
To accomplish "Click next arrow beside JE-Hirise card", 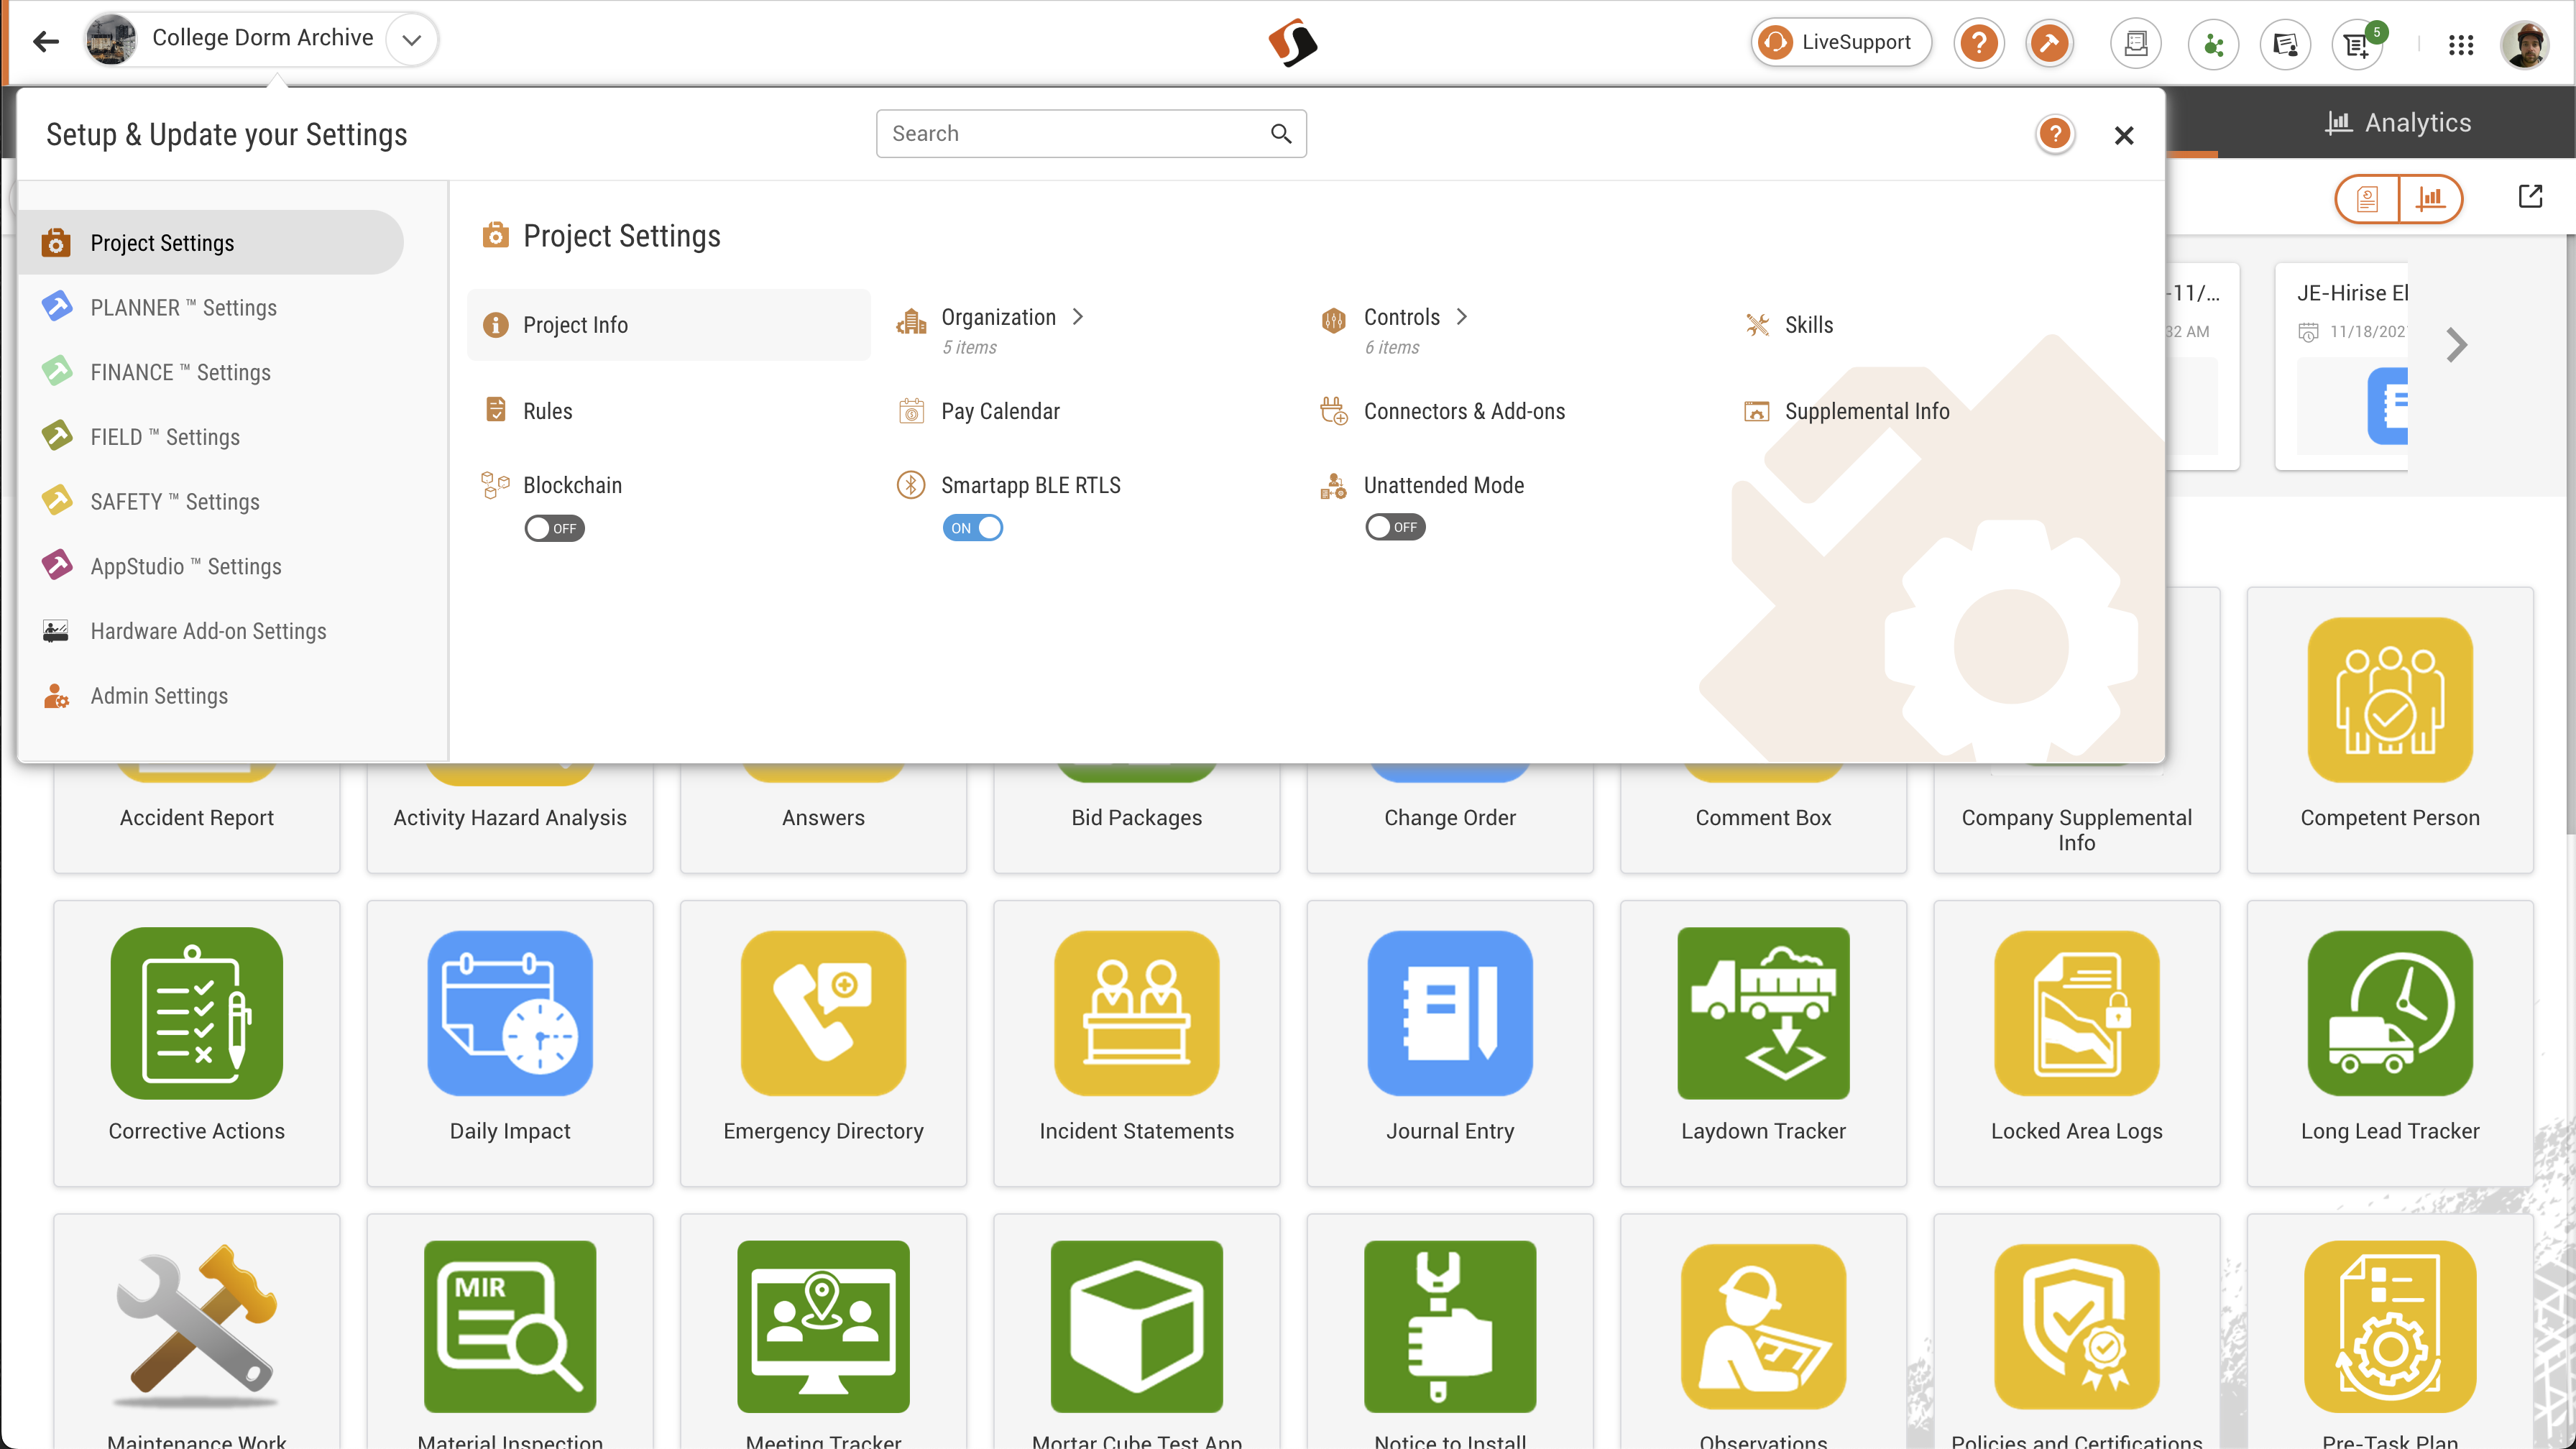I will point(2456,345).
